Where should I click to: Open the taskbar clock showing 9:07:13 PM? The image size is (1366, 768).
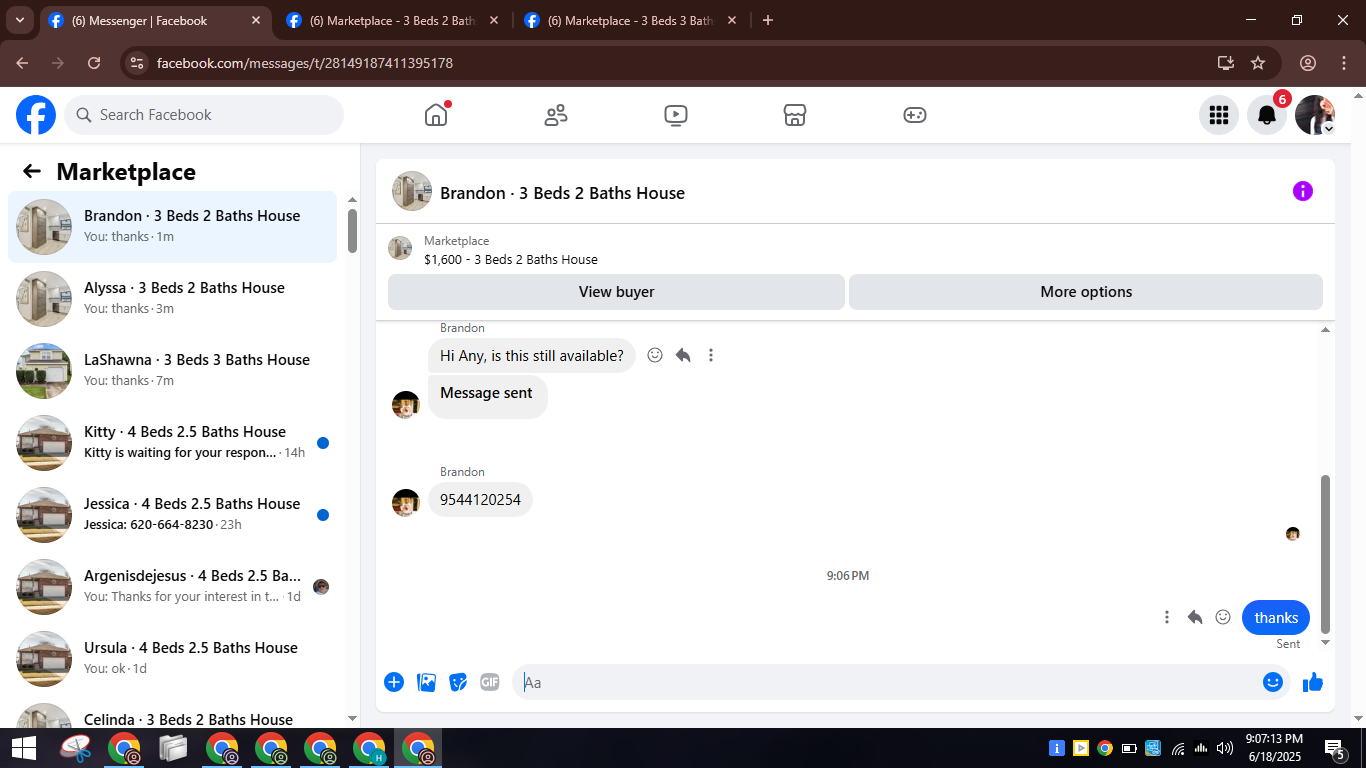coord(1274,747)
